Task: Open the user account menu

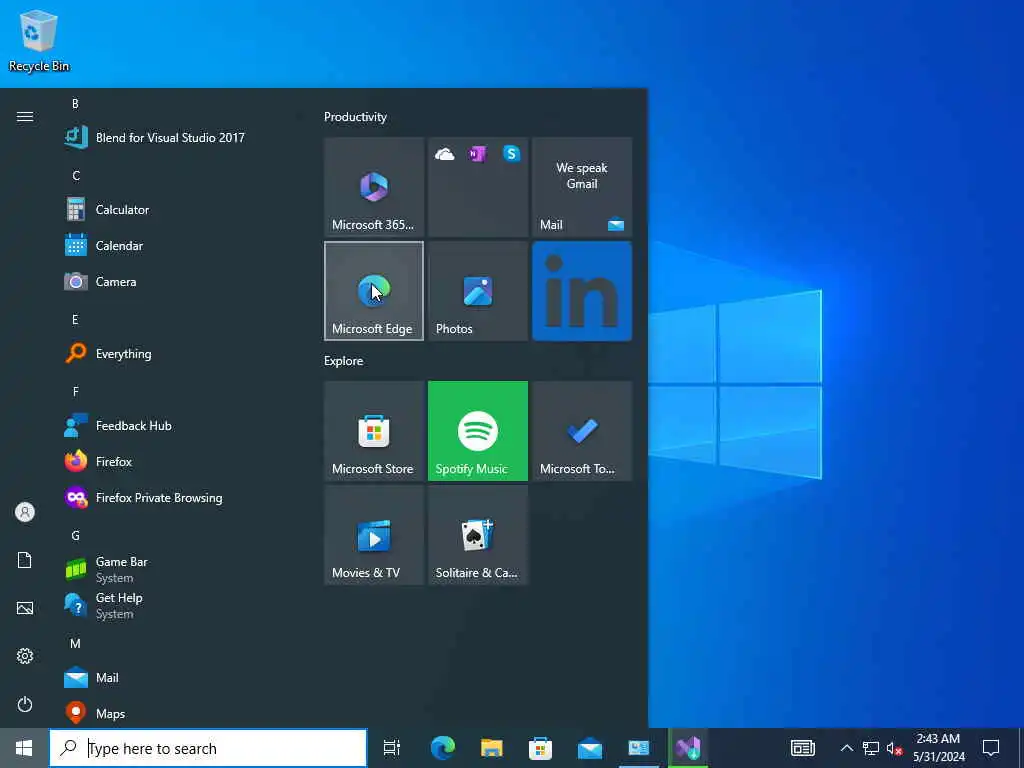Action: pos(25,512)
